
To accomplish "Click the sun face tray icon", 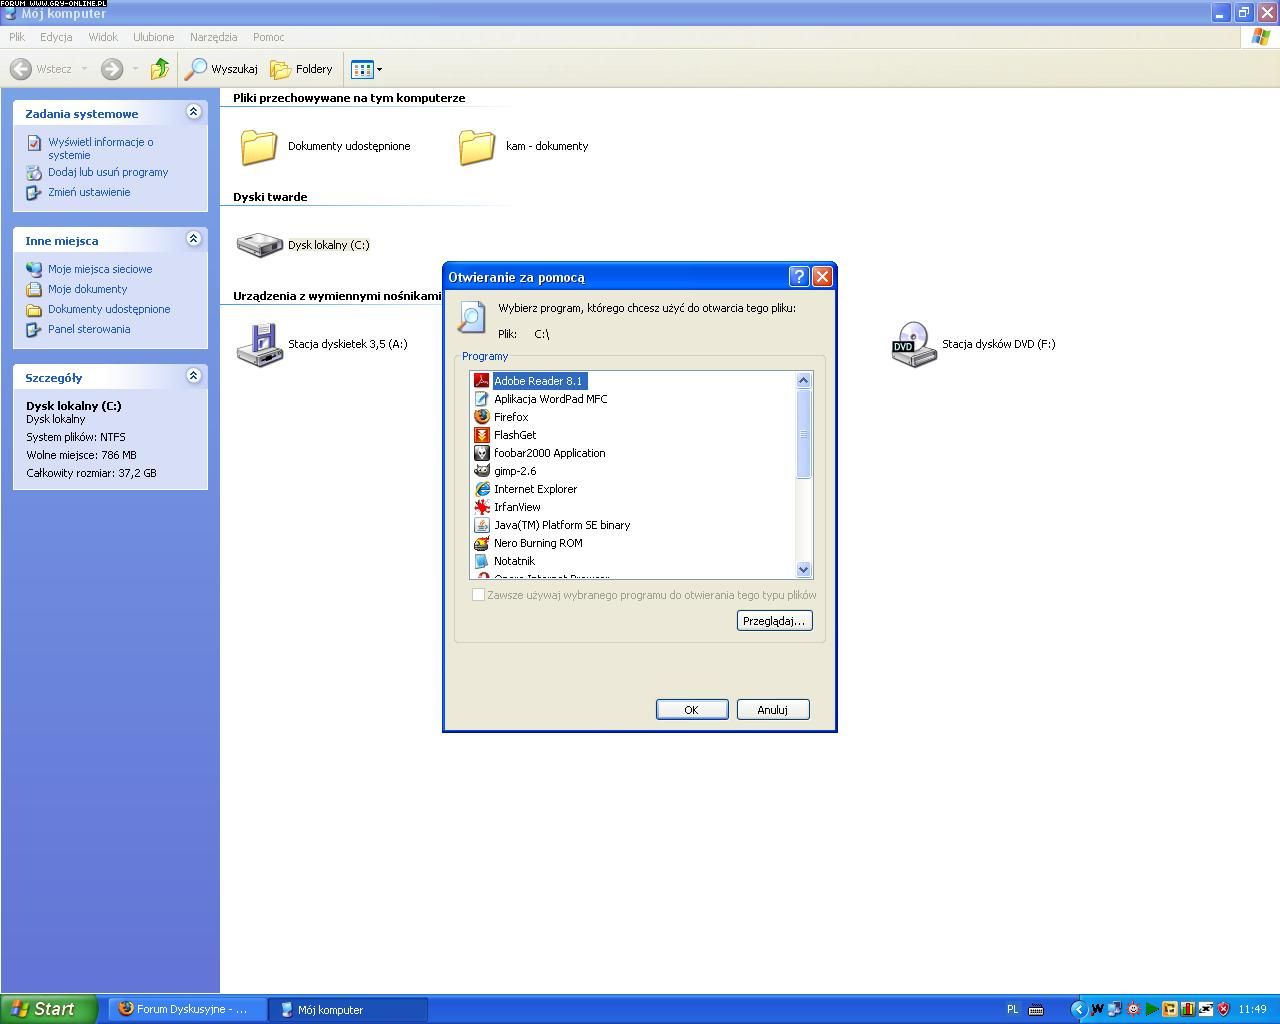I will click(x=1133, y=1009).
